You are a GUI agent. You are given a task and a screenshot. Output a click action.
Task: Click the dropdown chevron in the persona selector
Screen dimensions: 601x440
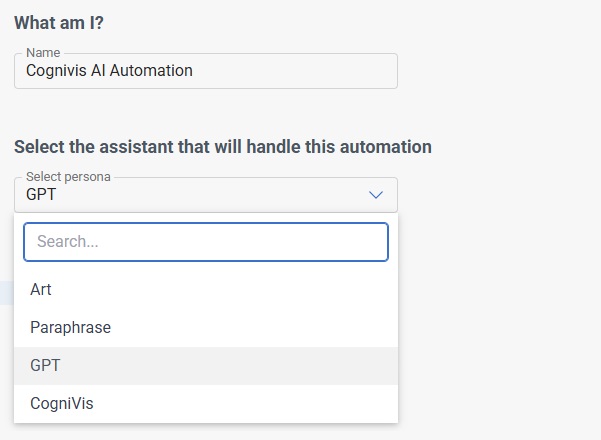(x=376, y=195)
